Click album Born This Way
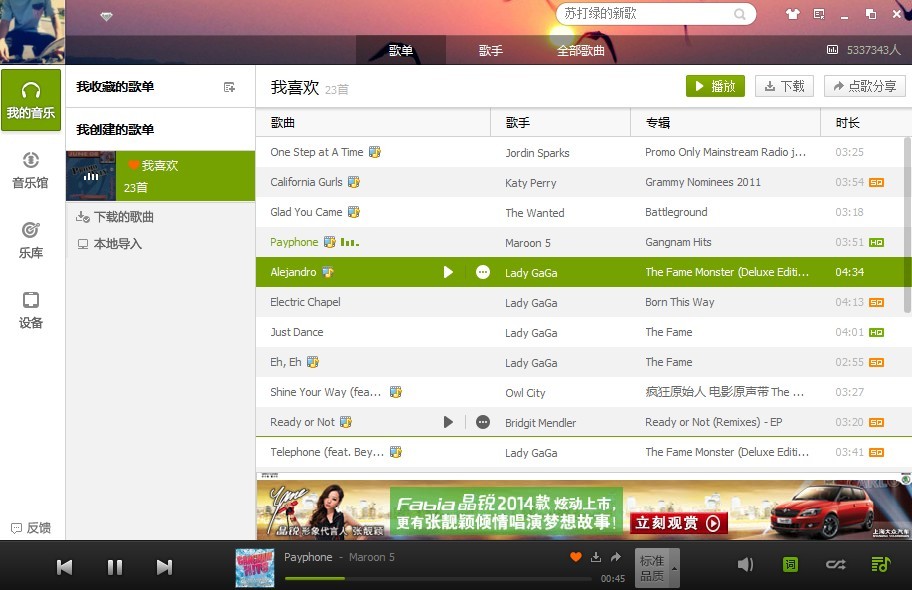Viewport: 912px width, 590px height. [679, 302]
